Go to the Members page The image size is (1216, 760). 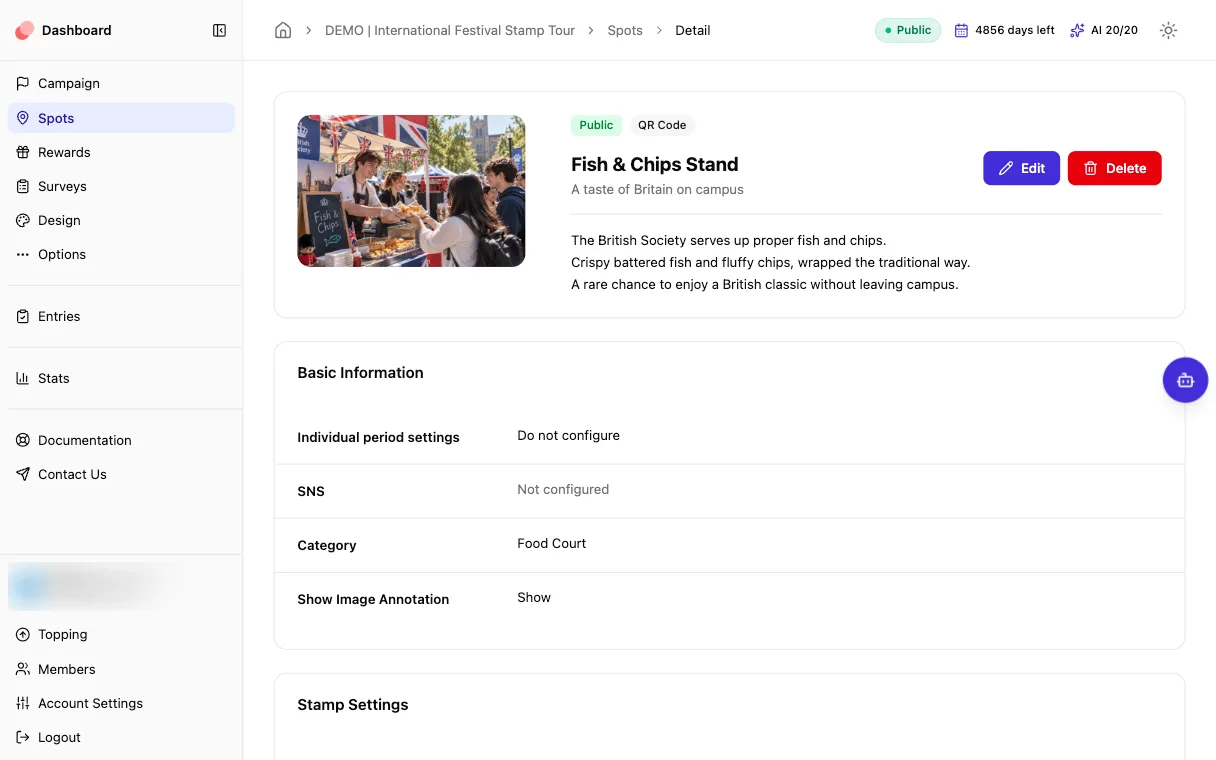click(121, 669)
